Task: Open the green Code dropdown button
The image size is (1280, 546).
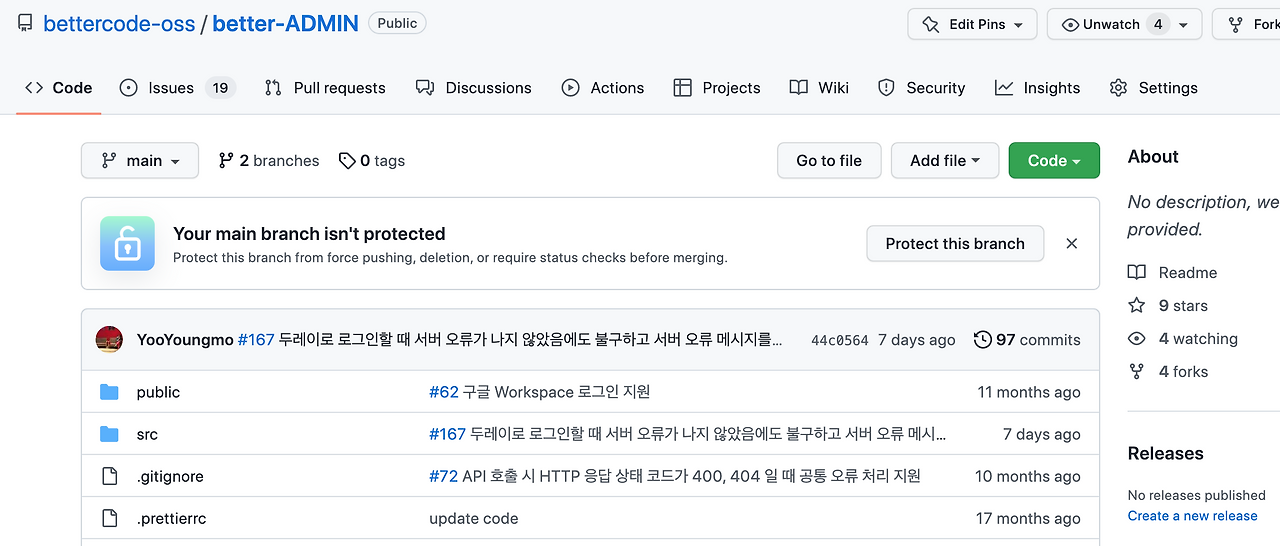Action: point(1054,161)
